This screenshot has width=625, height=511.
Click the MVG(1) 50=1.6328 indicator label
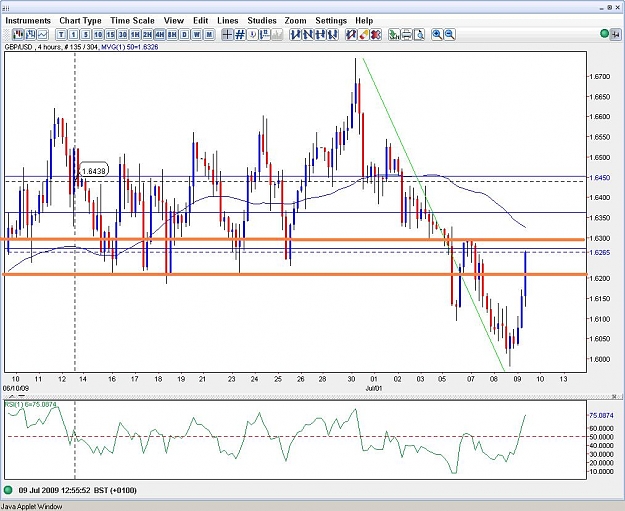130,47
